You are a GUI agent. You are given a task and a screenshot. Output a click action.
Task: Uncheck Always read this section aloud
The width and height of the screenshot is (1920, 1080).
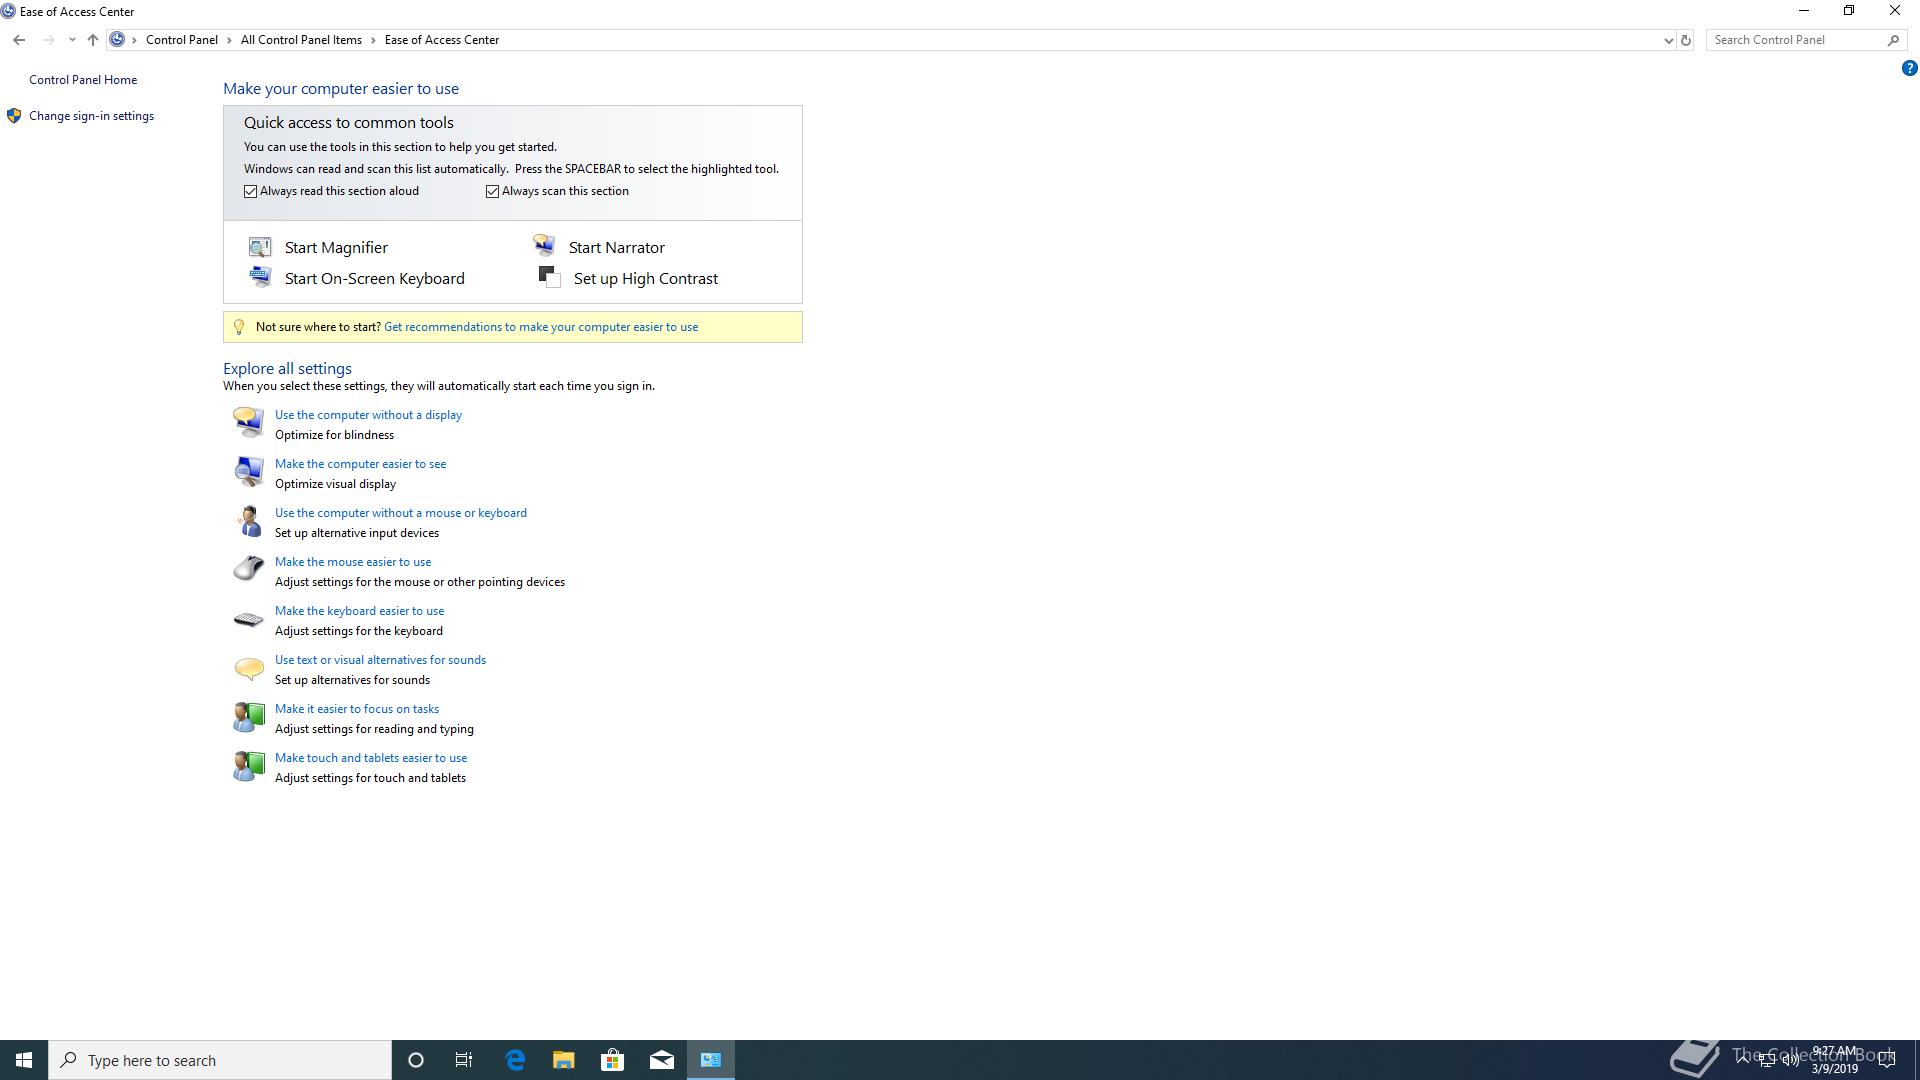(251, 191)
